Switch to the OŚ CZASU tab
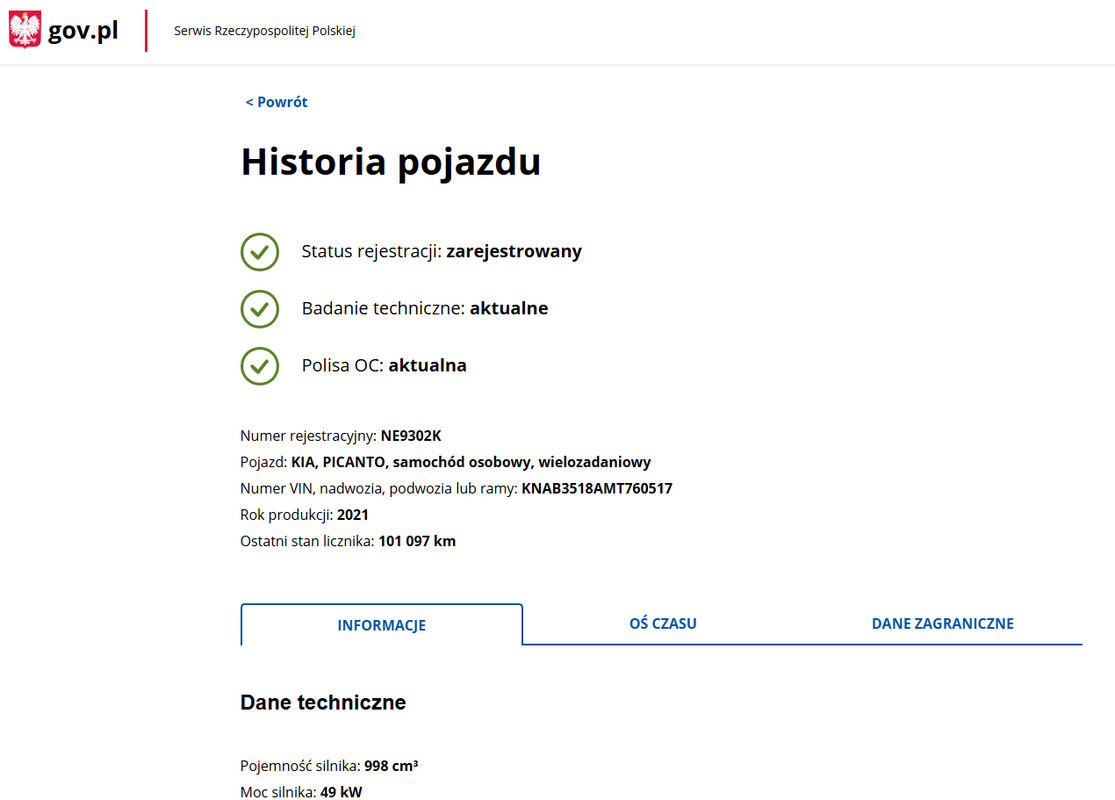The height and width of the screenshot is (800, 1115). pyautogui.click(x=662, y=623)
